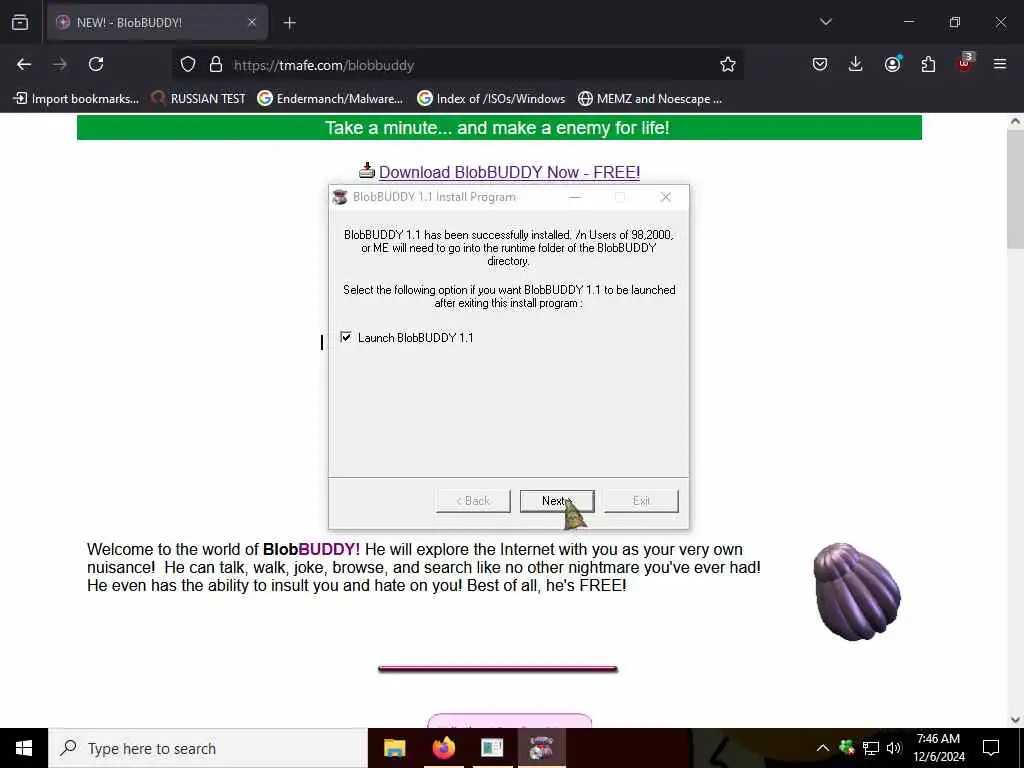1024x768 pixels.
Task: Go back to previous page
Action: [x=24, y=64]
